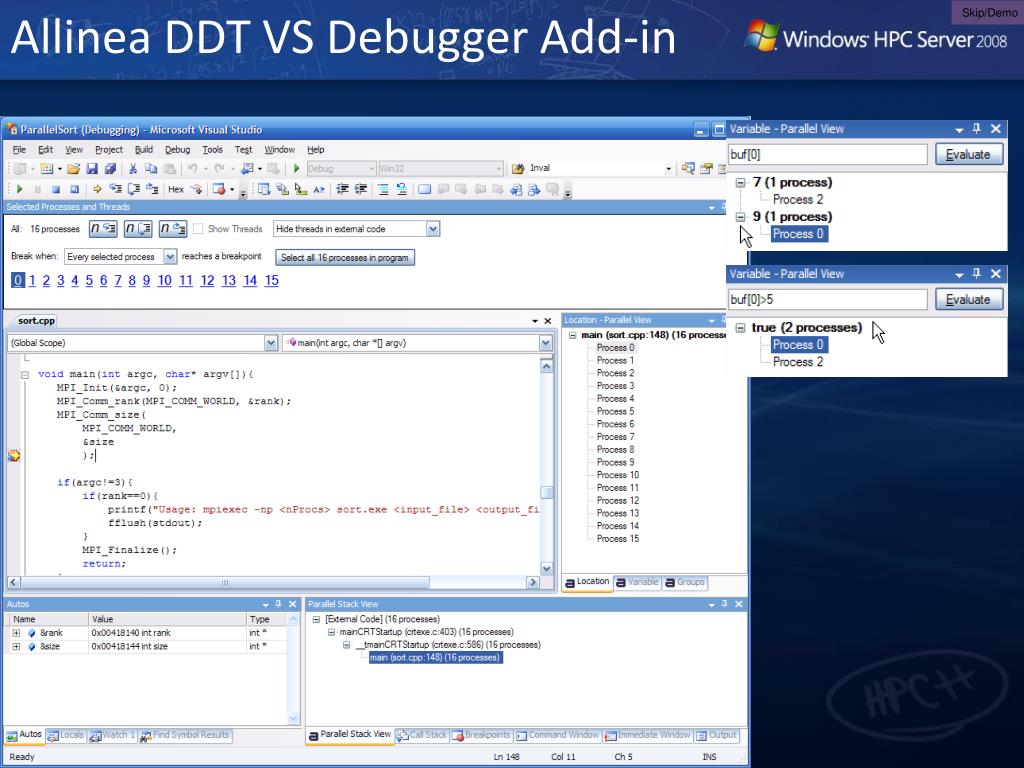Screen dimensions: 1024x768
Task: Click the parallel Step Out 'n' button
Action: [x=172, y=229]
